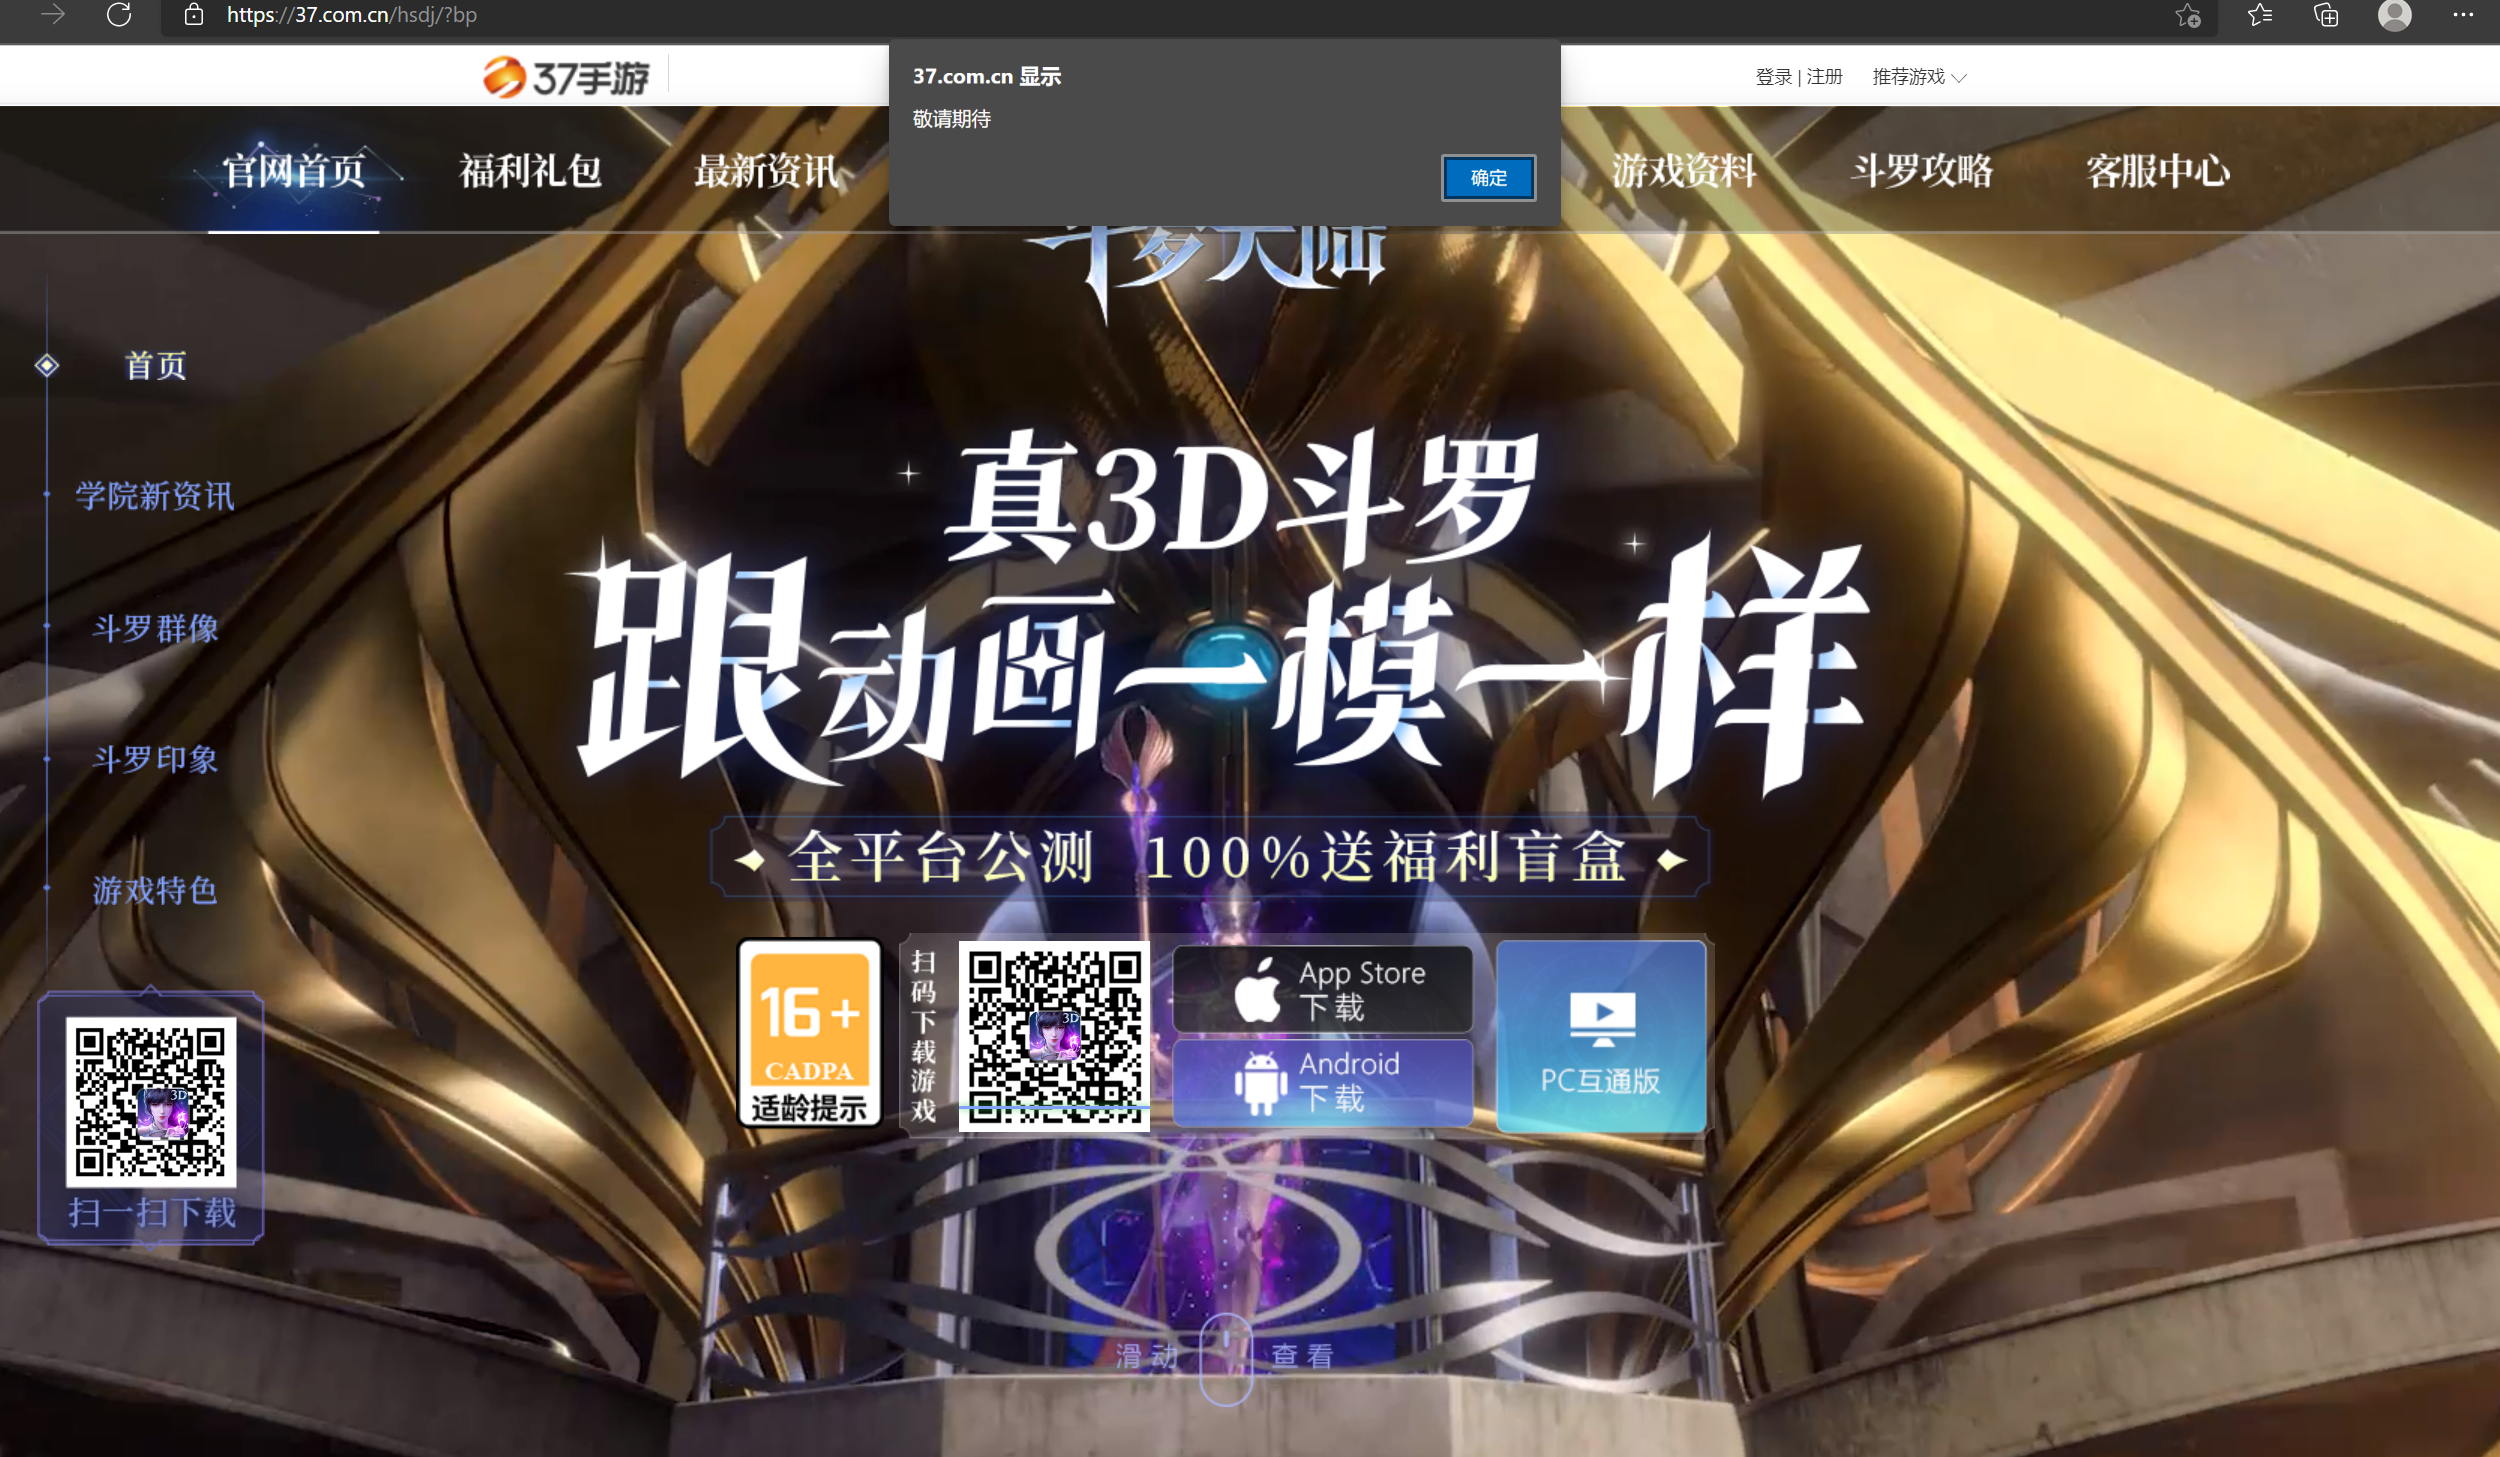Open browser collections icon

pyautogui.click(x=2326, y=15)
